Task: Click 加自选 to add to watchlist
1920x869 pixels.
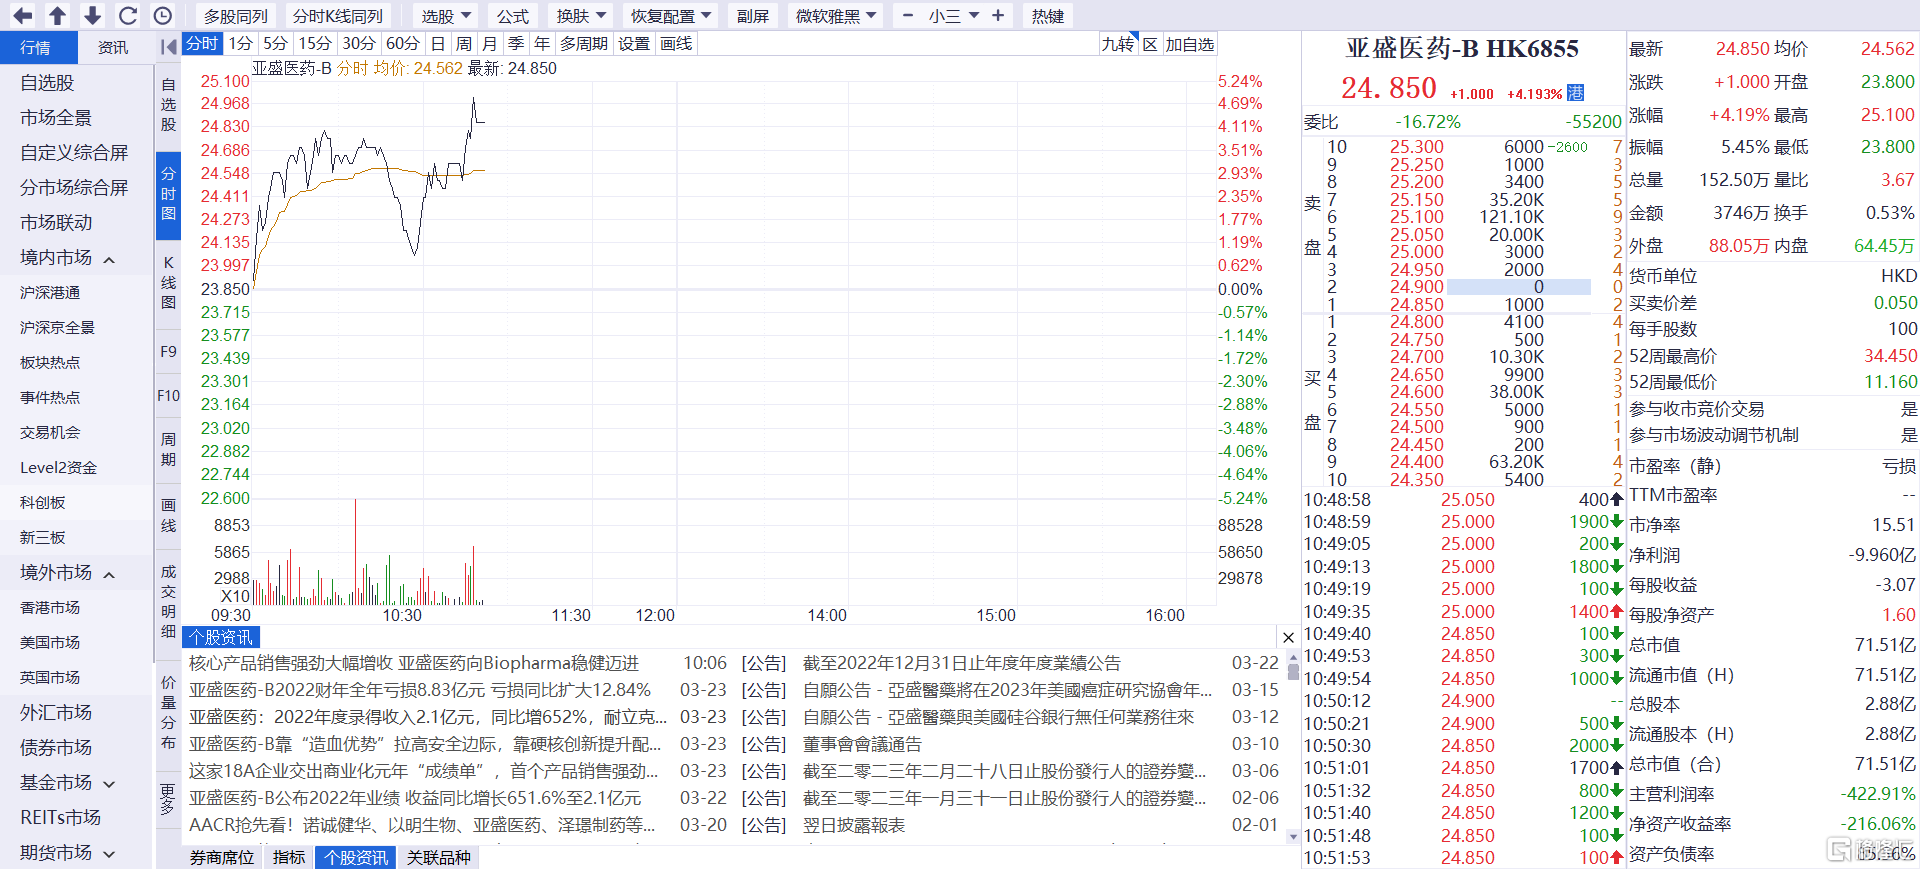Action: click(x=1190, y=44)
